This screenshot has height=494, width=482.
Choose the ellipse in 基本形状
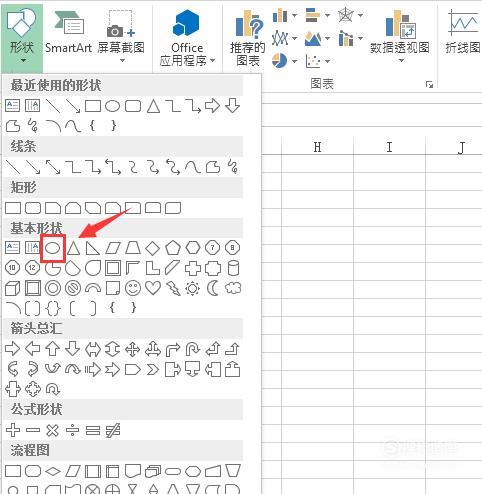53,248
